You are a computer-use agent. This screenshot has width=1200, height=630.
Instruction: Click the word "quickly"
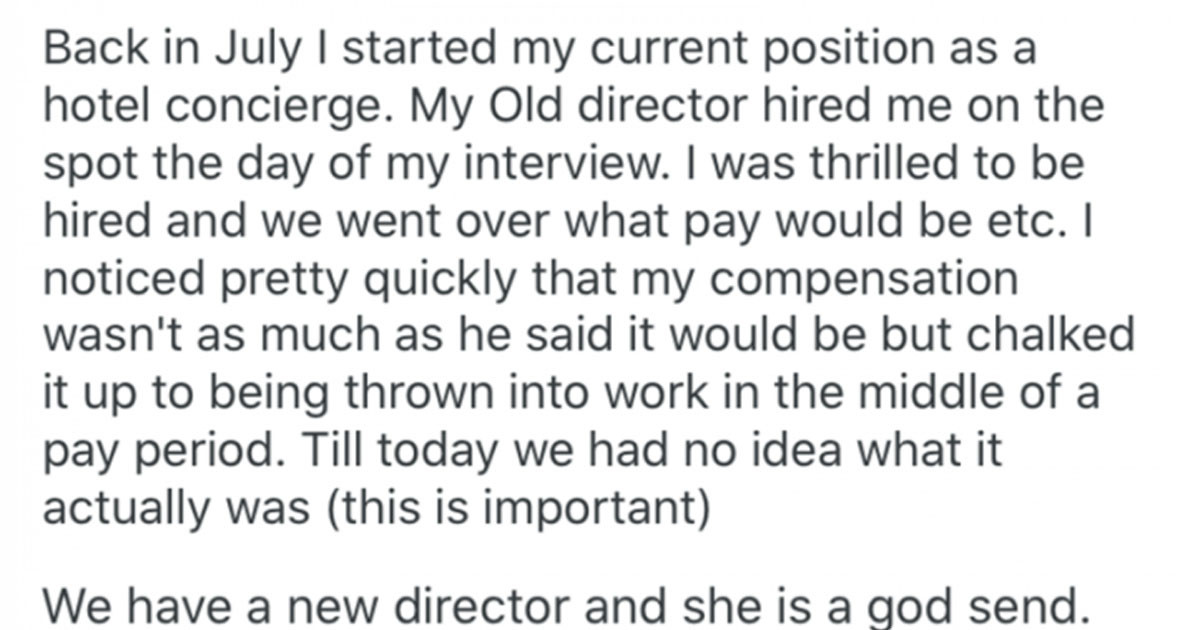[x=408, y=277]
